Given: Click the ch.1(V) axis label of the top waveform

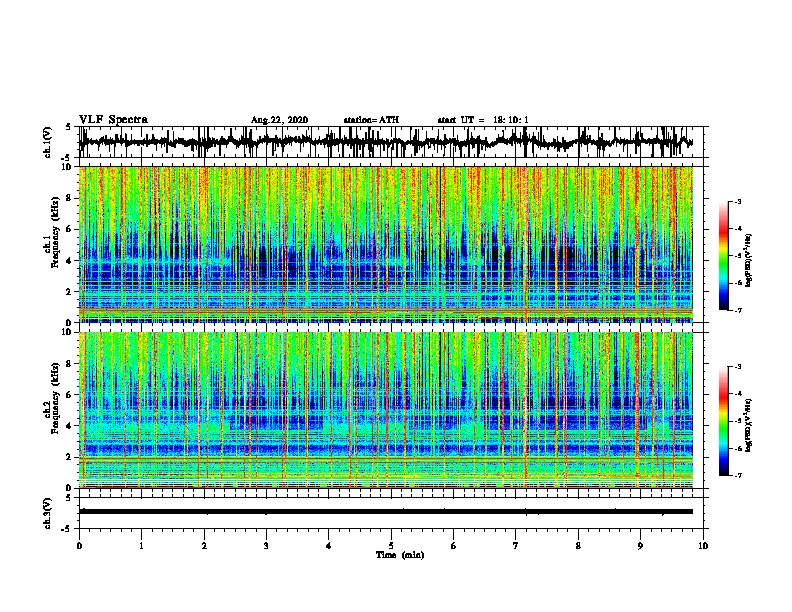Looking at the screenshot, I should point(47,142).
